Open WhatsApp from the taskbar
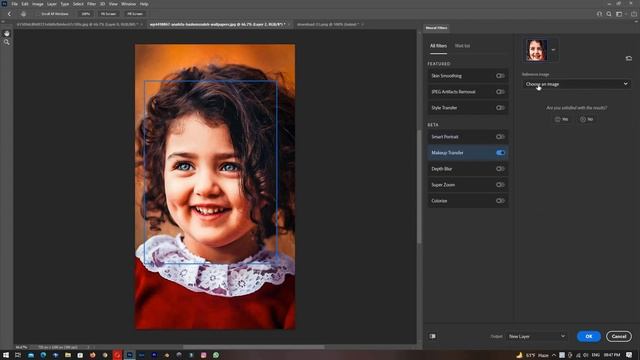Image resolution: width=640 pixels, height=360 pixels. pyautogui.click(x=216, y=355)
